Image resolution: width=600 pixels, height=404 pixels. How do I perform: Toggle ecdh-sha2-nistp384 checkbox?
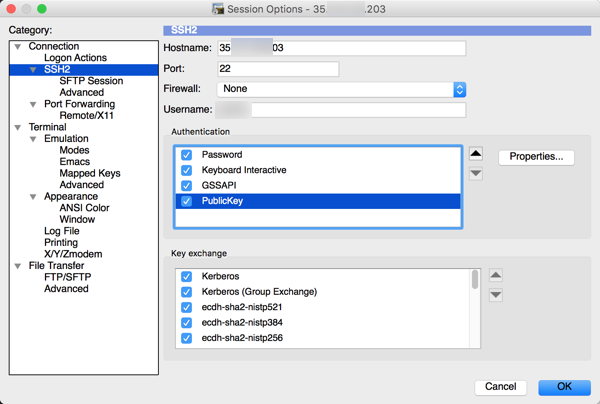click(x=186, y=323)
